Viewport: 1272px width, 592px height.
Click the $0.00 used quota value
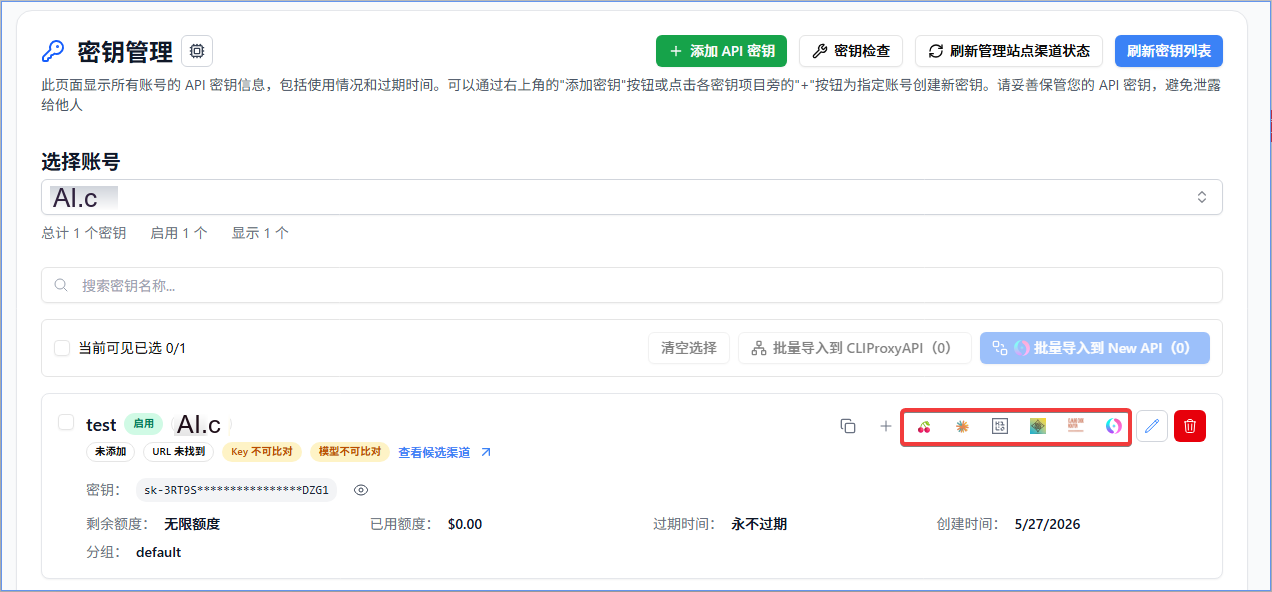coord(465,524)
